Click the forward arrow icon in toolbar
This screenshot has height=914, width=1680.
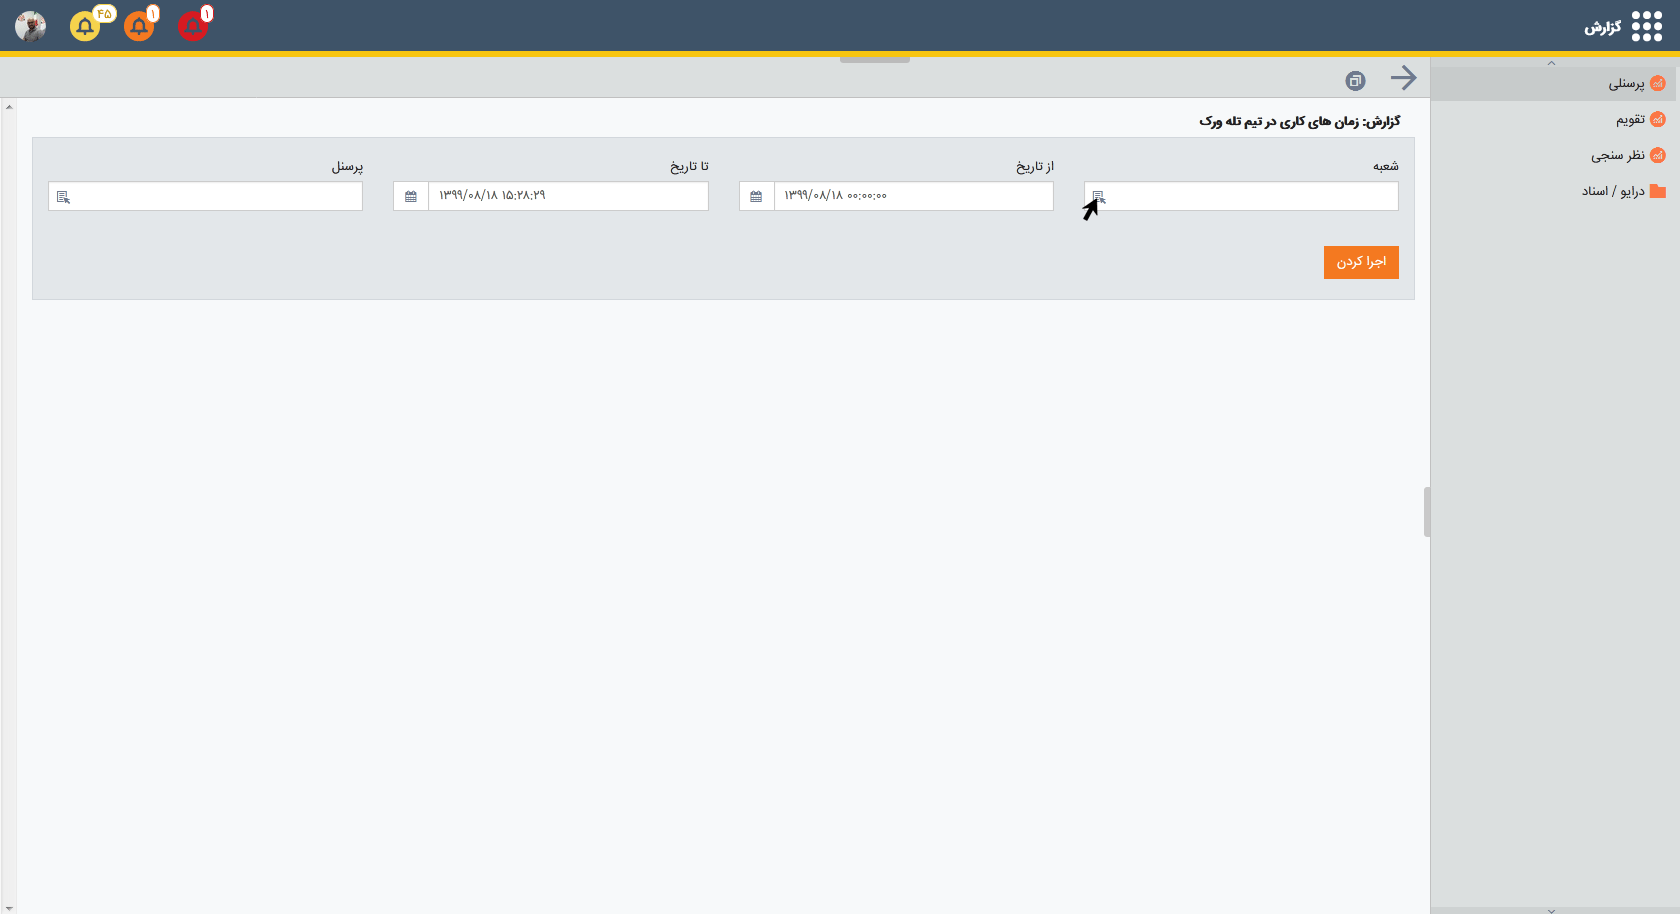tap(1404, 78)
